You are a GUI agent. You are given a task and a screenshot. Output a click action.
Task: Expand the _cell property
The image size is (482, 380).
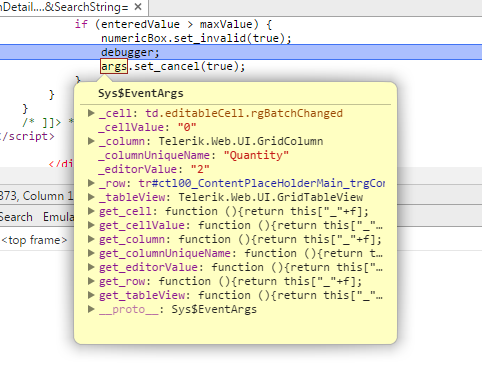tap(91, 113)
